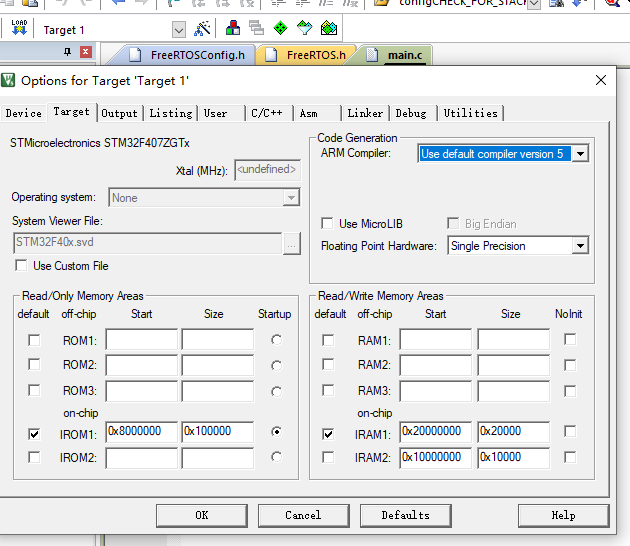The image size is (630, 546).
Task: Go to the Output tab
Action: [119, 113]
